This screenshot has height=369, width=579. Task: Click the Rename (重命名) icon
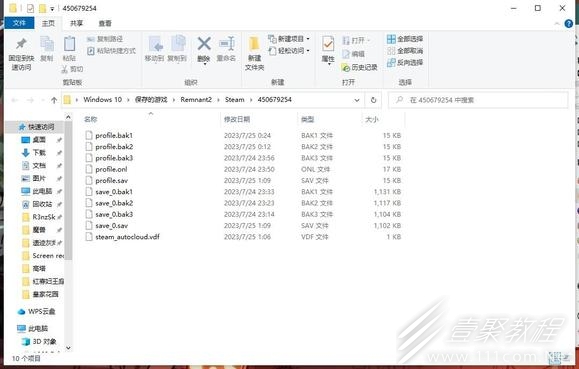[x=226, y=44]
